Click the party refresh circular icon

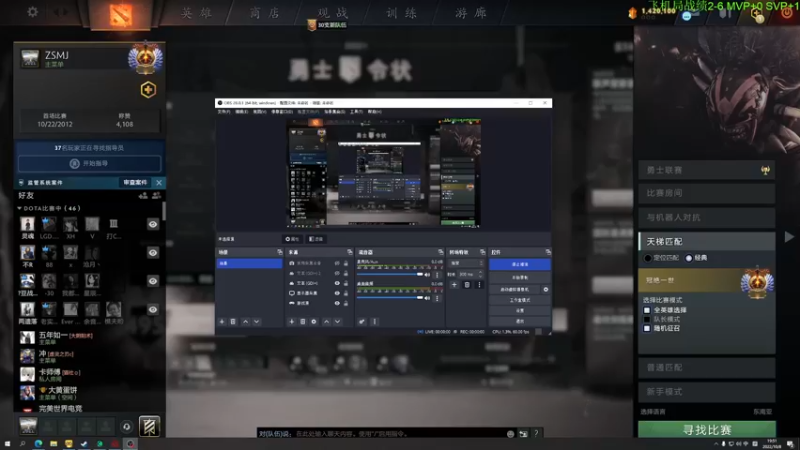127,427
